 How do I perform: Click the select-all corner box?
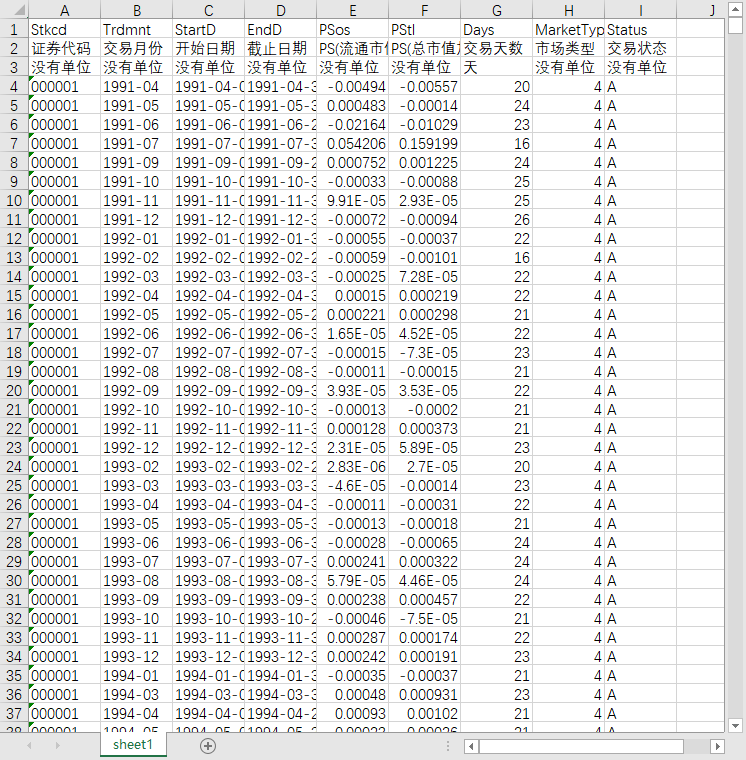(14, 10)
